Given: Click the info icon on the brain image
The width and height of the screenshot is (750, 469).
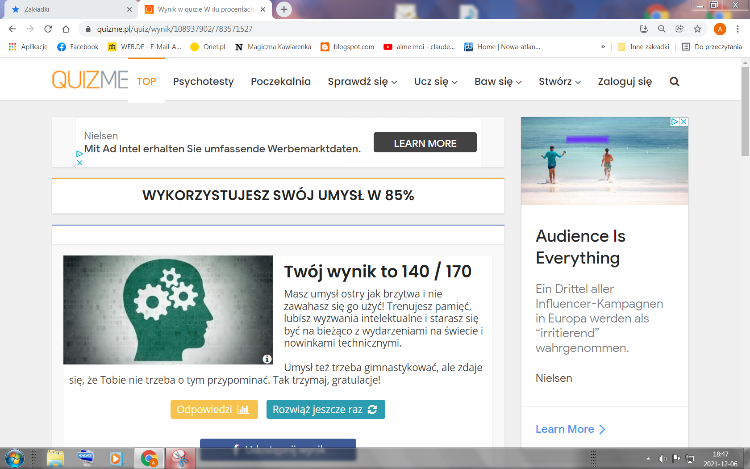Looking at the screenshot, I should (x=267, y=358).
